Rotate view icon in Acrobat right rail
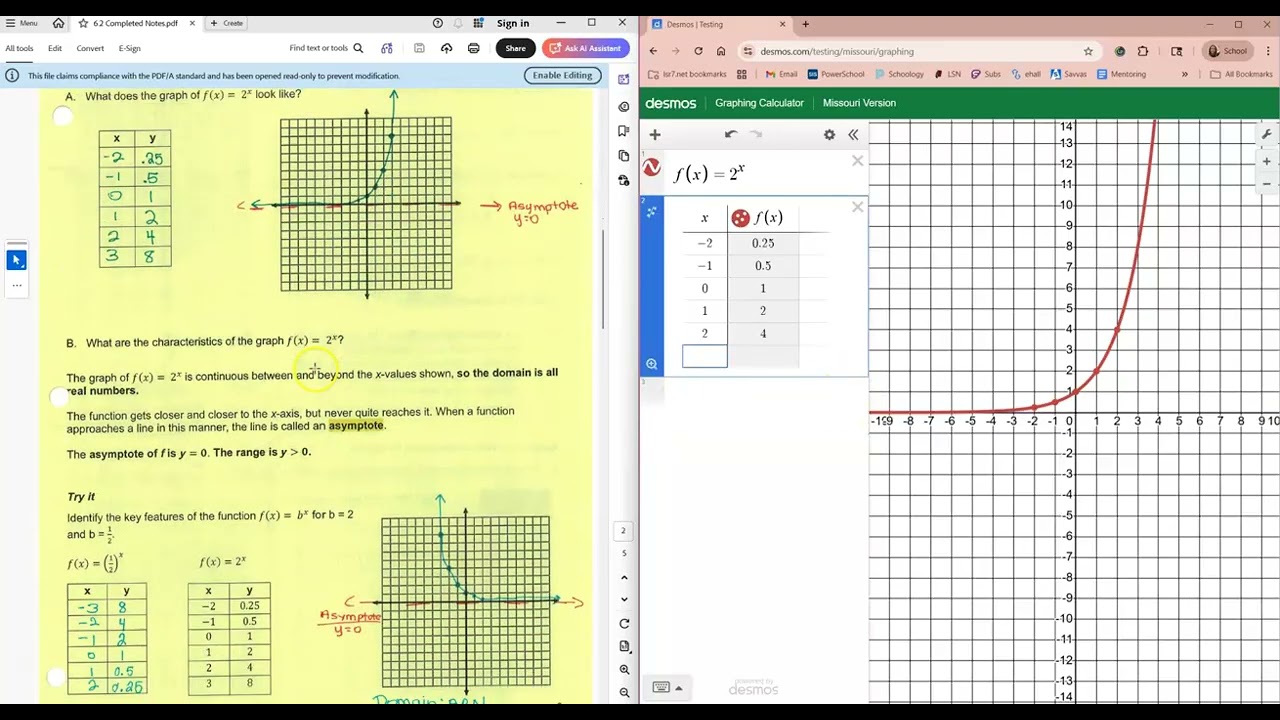Image resolution: width=1280 pixels, height=720 pixels. pyautogui.click(x=624, y=623)
